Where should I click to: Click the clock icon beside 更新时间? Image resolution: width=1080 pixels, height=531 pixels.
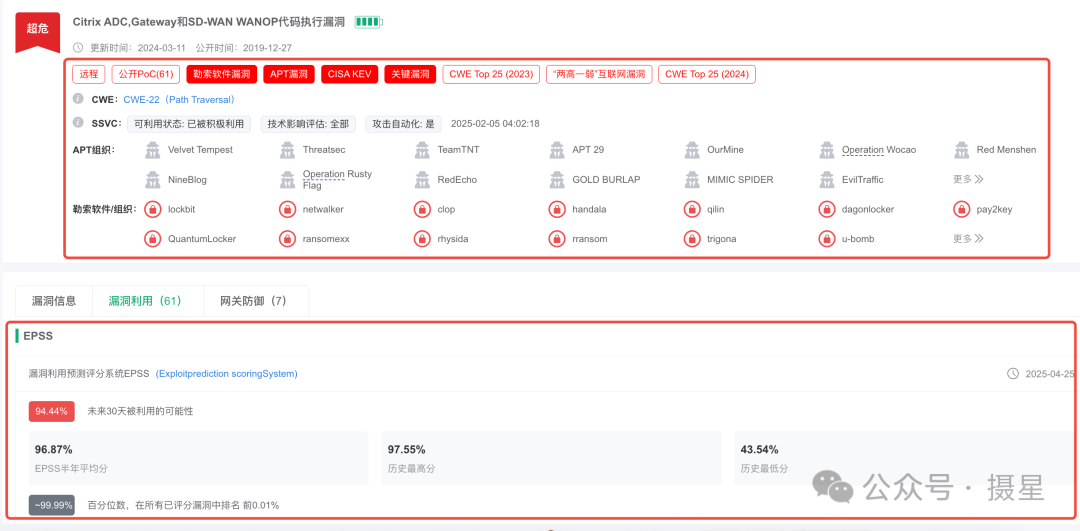click(78, 48)
